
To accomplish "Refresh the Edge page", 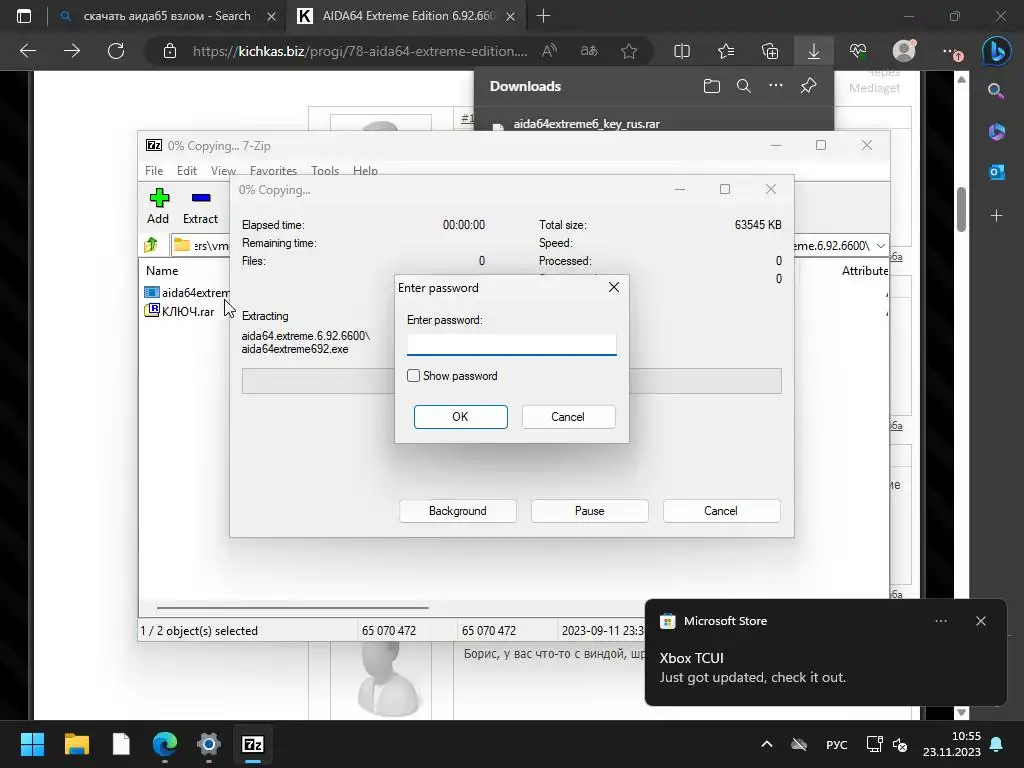I will click(x=116, y=51).
